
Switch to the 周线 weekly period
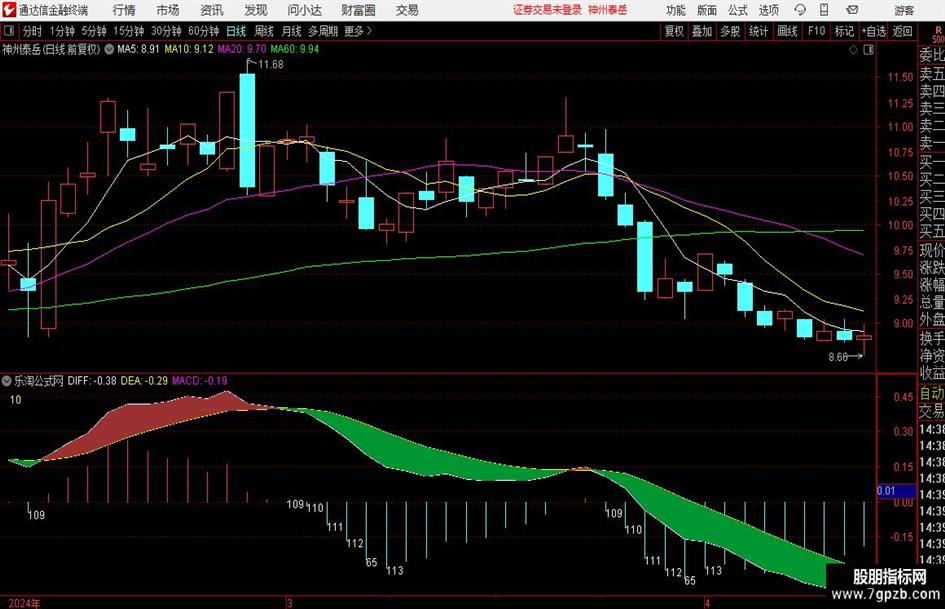(264, 31)
